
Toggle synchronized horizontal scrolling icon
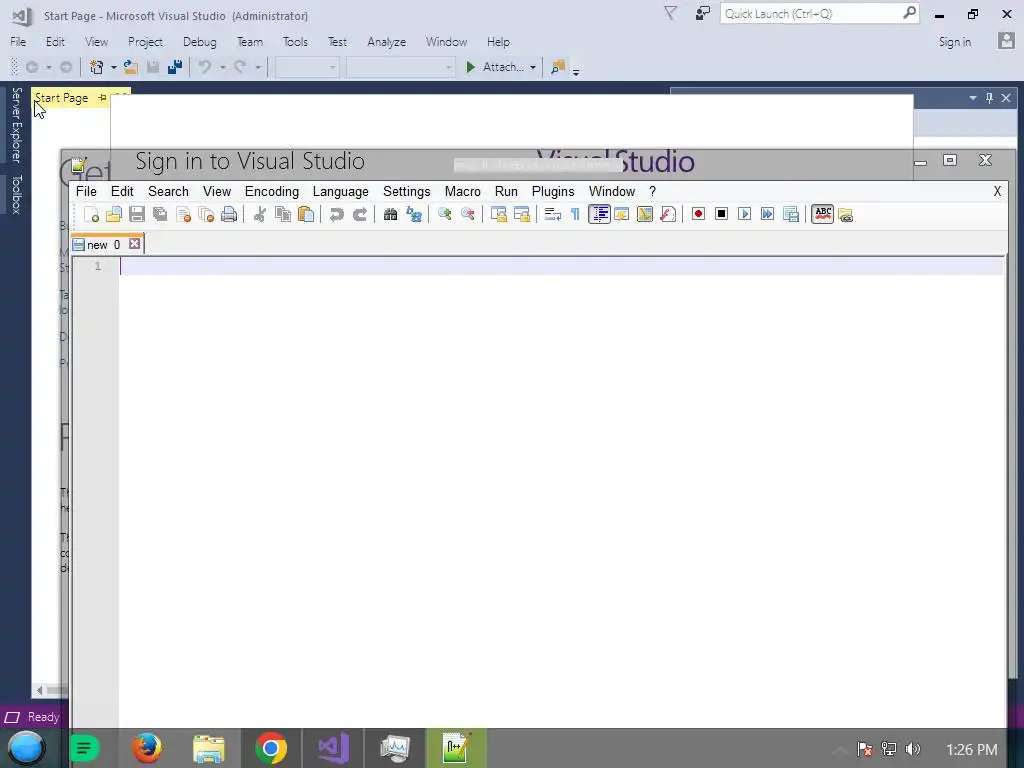click(x=522, y=214)
